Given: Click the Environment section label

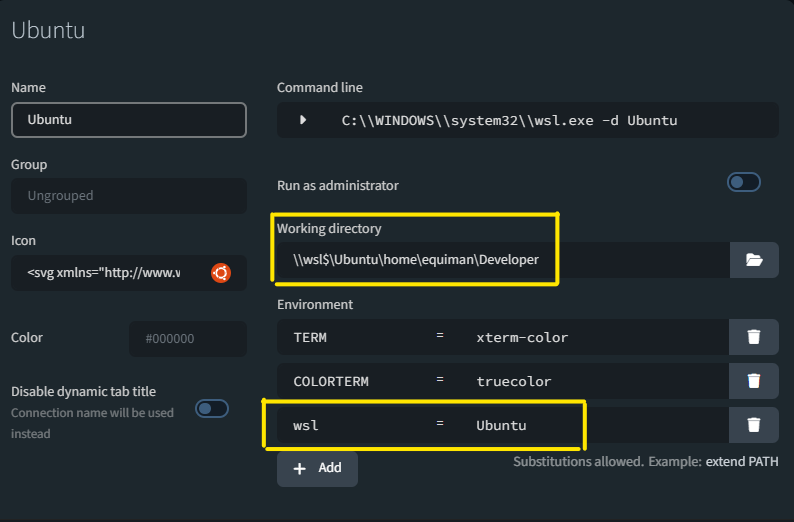Looking at the screenshot, I should (315, 304).
